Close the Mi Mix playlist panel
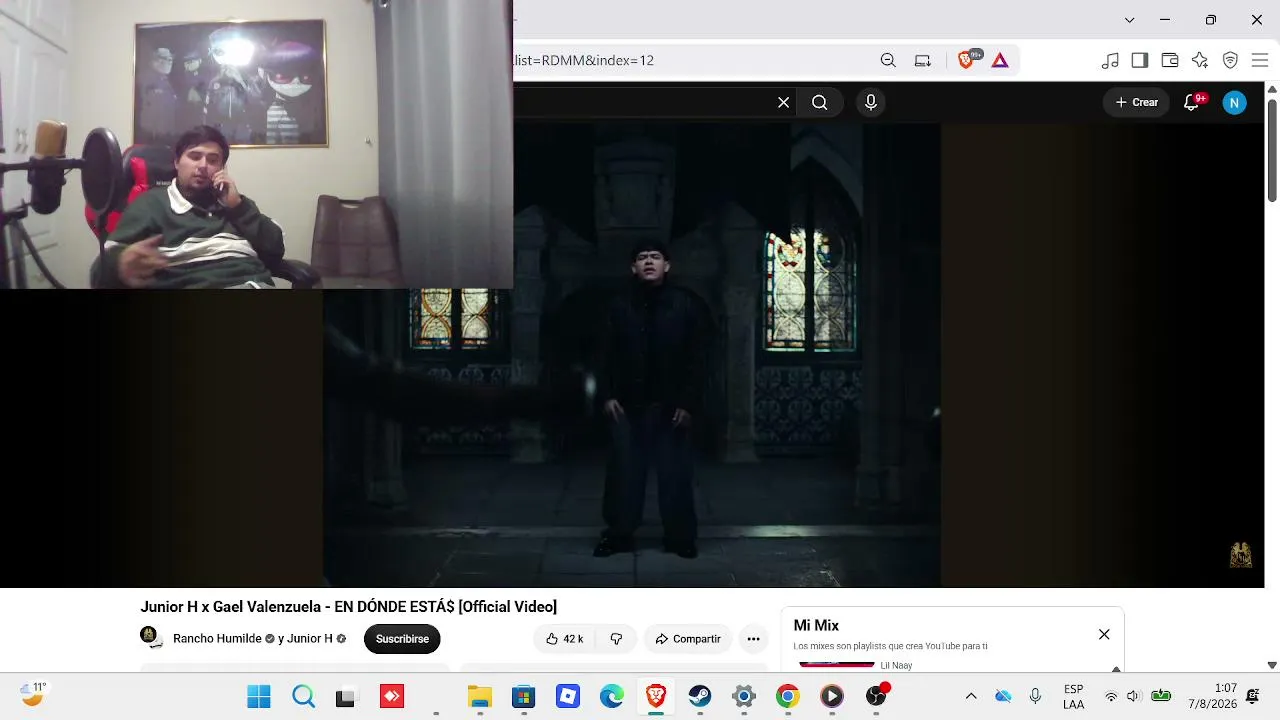 (1104, 634)
